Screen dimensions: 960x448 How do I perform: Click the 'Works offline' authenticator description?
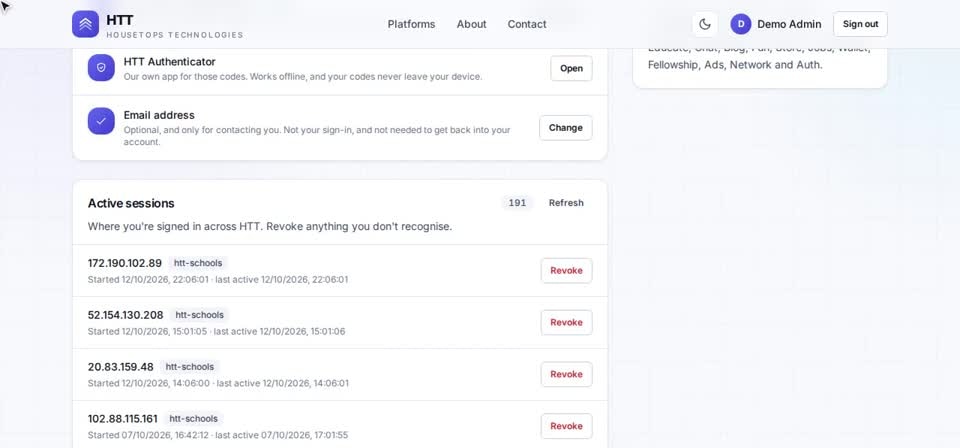click(303, 77)
